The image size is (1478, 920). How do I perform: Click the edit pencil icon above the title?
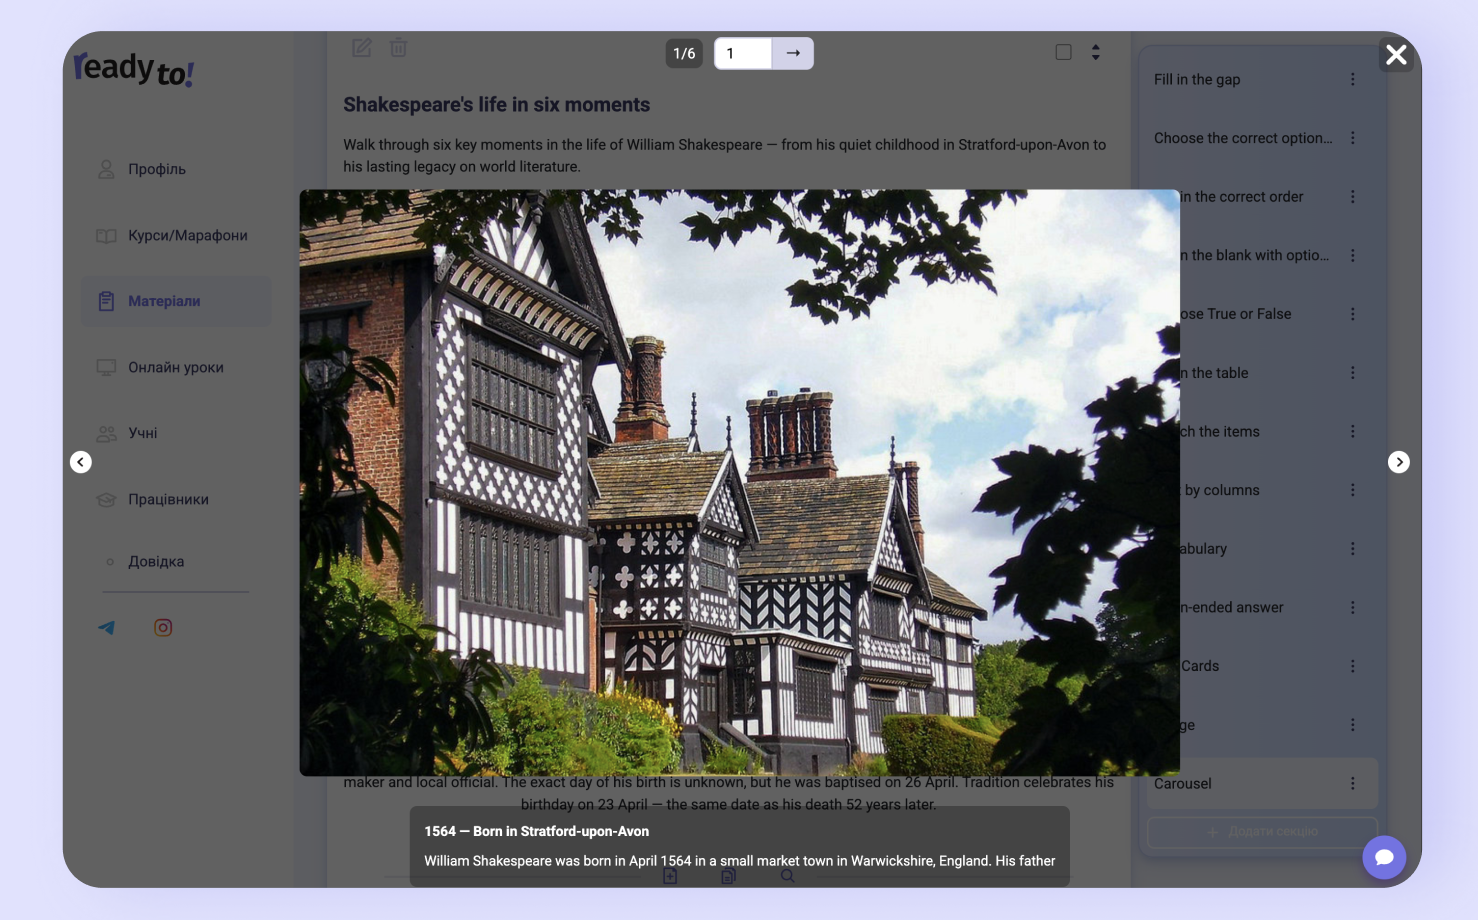coord(361,48)
